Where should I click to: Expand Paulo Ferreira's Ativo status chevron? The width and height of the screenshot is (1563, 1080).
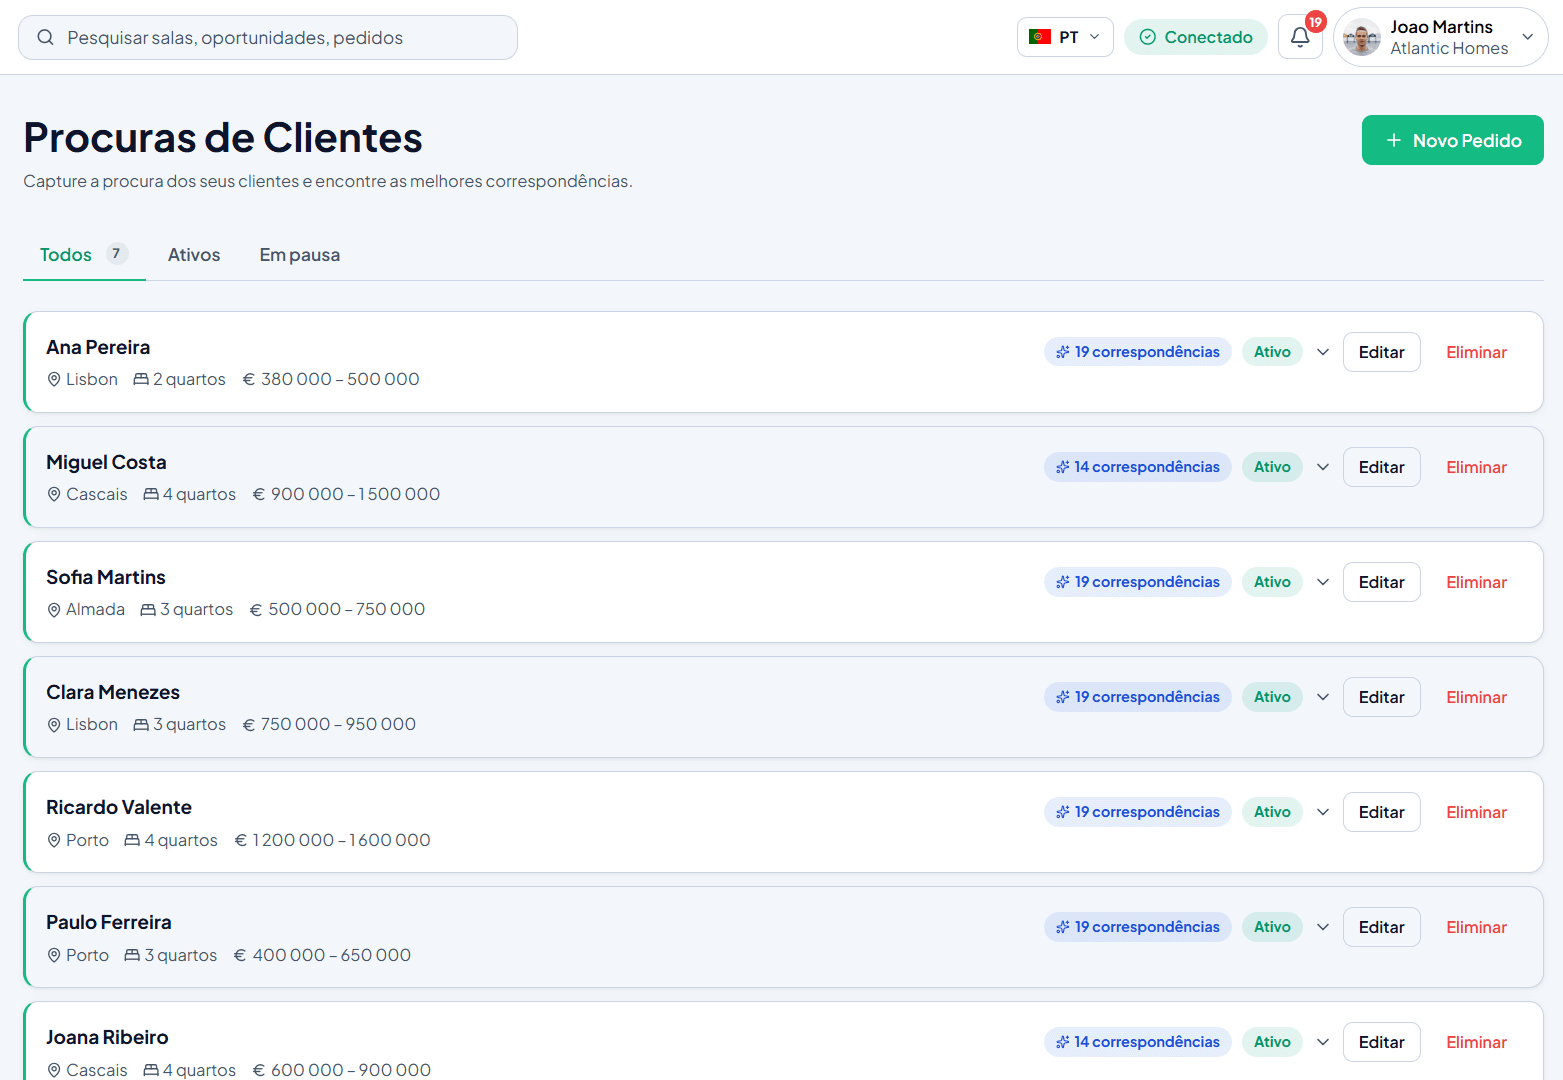[x=1323, y=927]
